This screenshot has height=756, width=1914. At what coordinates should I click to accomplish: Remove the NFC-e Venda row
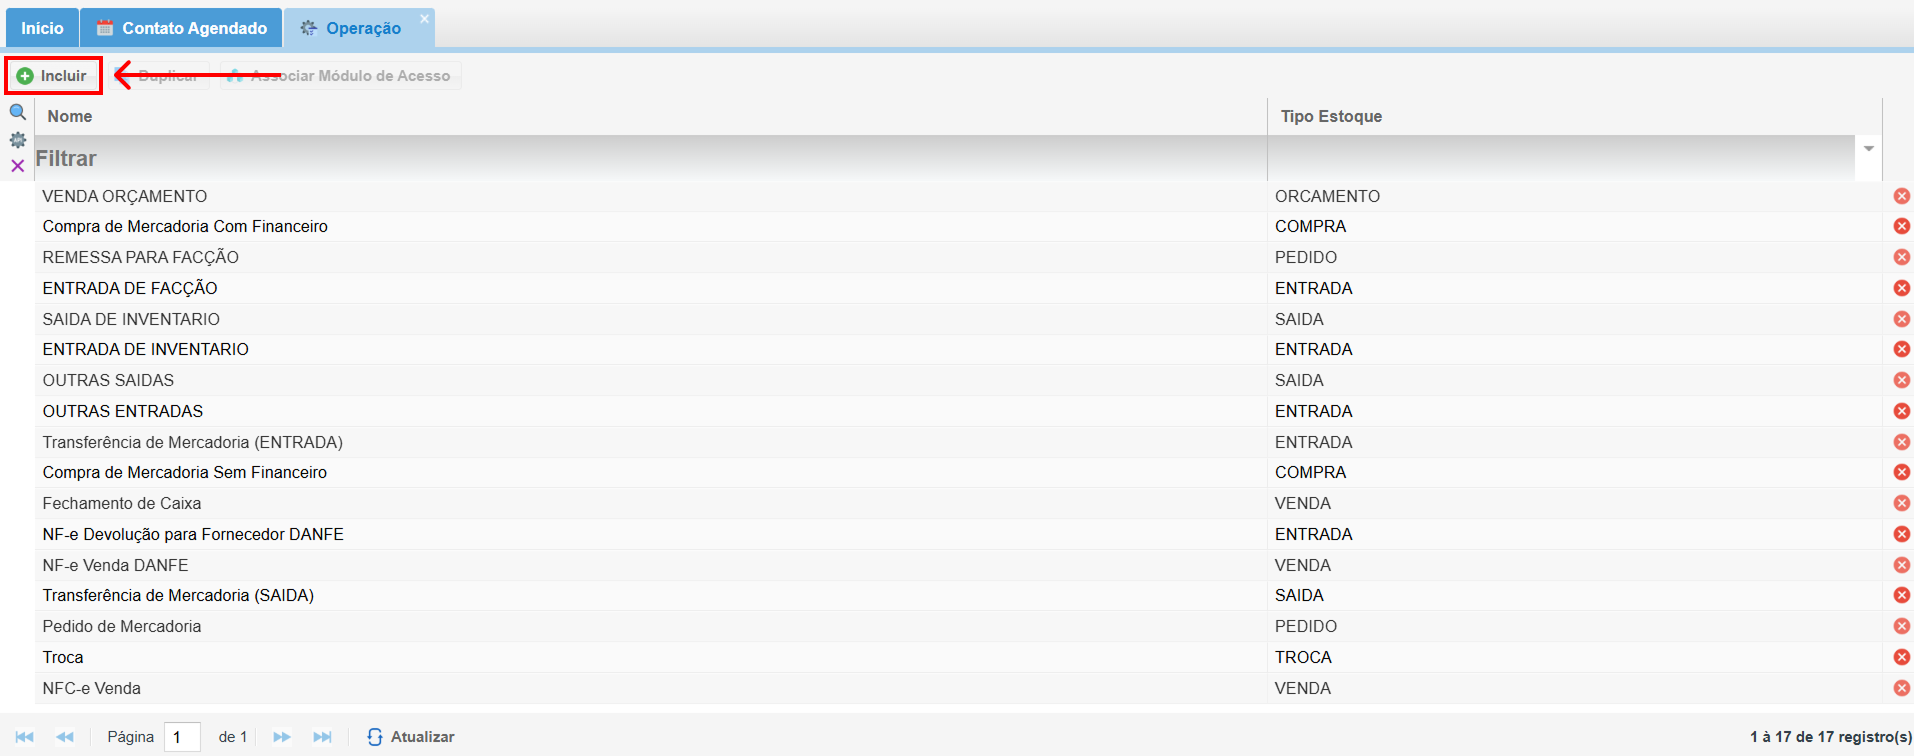pos(1901,688)
